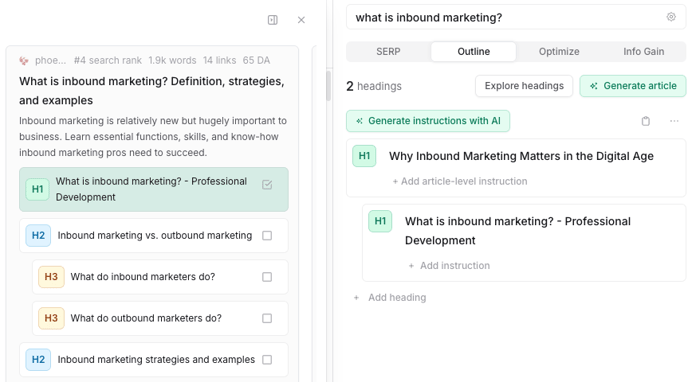Switch to the Optimize tab
688x382 pixels.
point(559,52)
